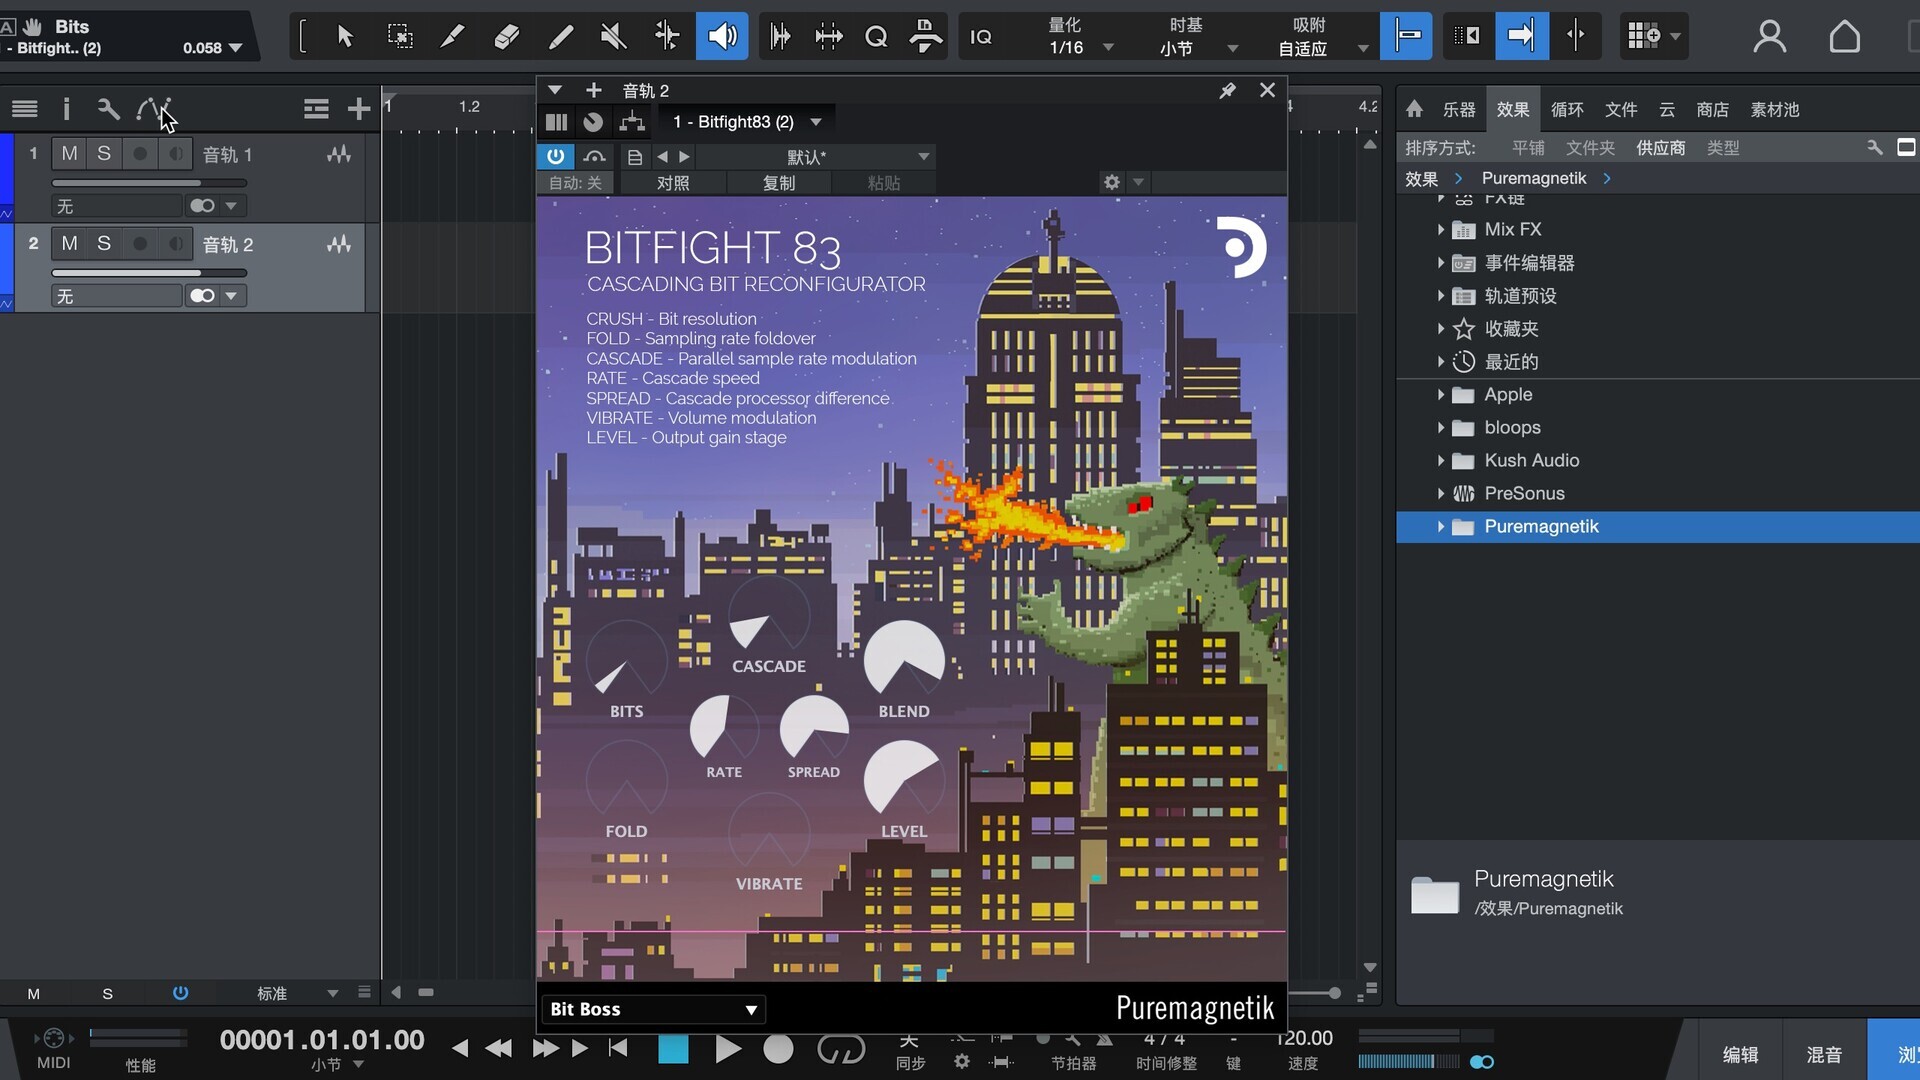Expand the Apple vendor folder
Viewport: 1920px width, 1080px height.
click(x=1441, y=395)
